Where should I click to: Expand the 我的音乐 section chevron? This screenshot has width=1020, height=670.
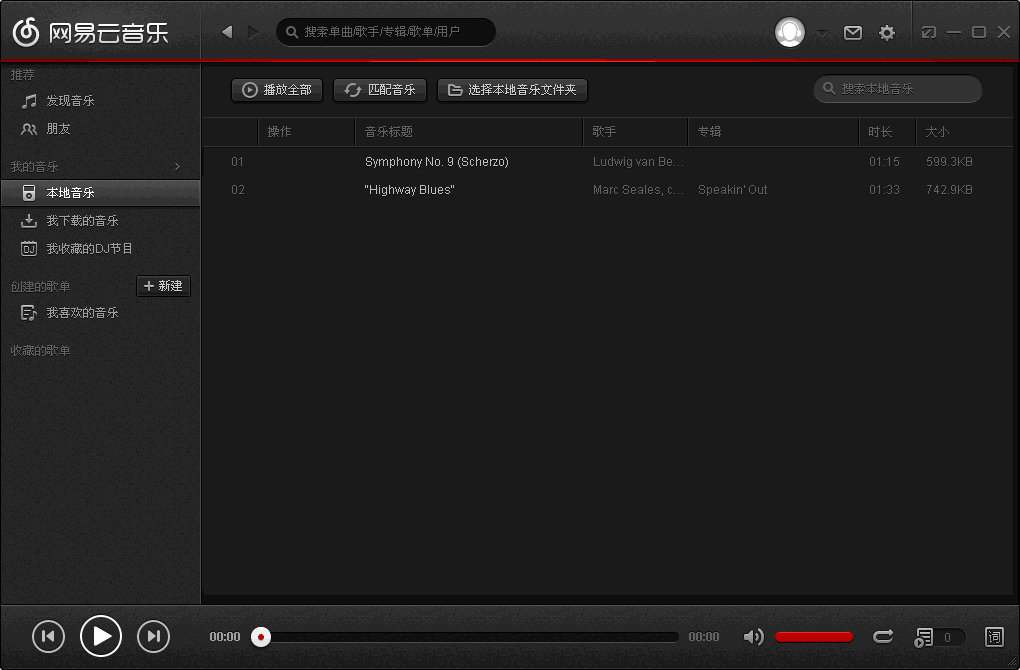(178, 166)
